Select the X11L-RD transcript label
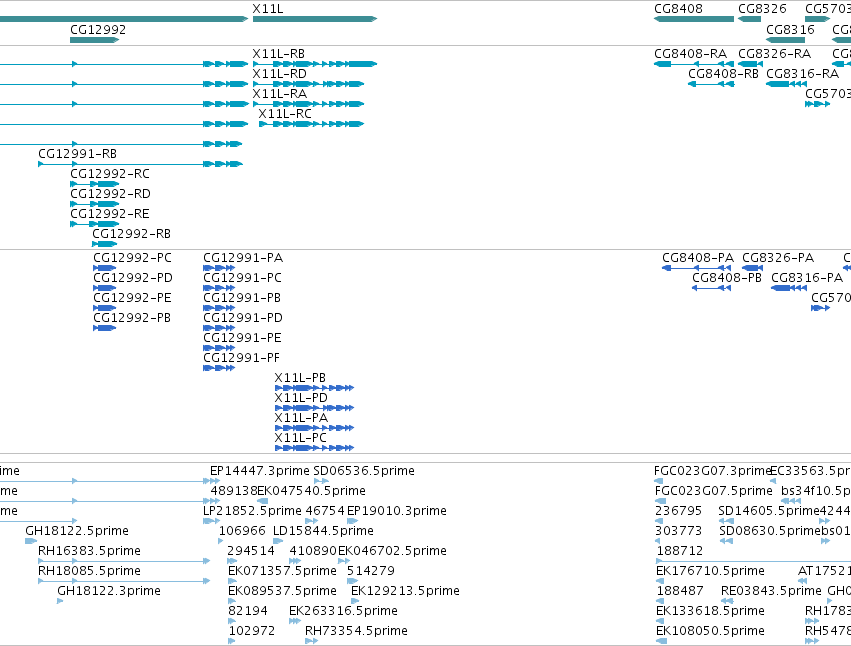Image resolution: width=851 pixels, height=646 pixels. (280, 74)
